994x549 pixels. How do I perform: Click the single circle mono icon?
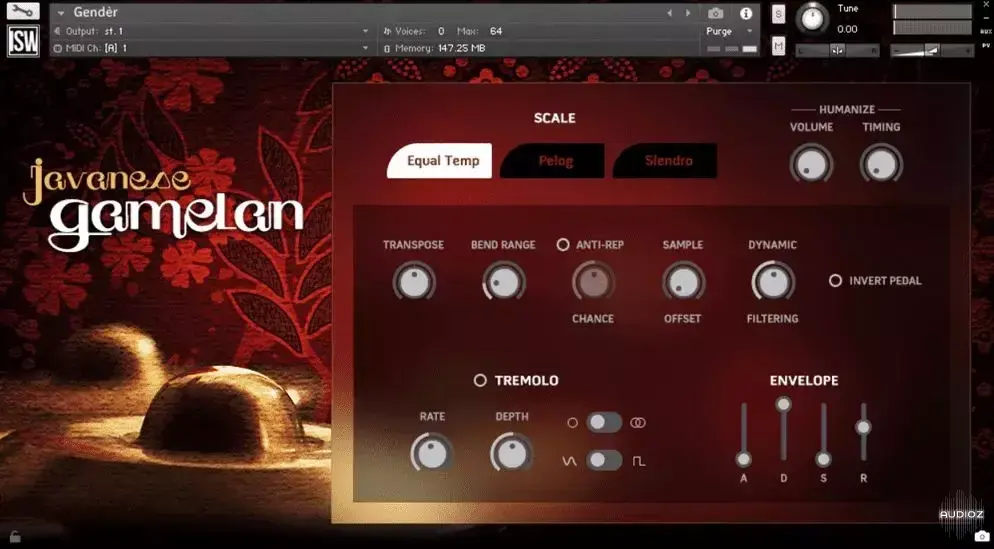click(572, 422)
